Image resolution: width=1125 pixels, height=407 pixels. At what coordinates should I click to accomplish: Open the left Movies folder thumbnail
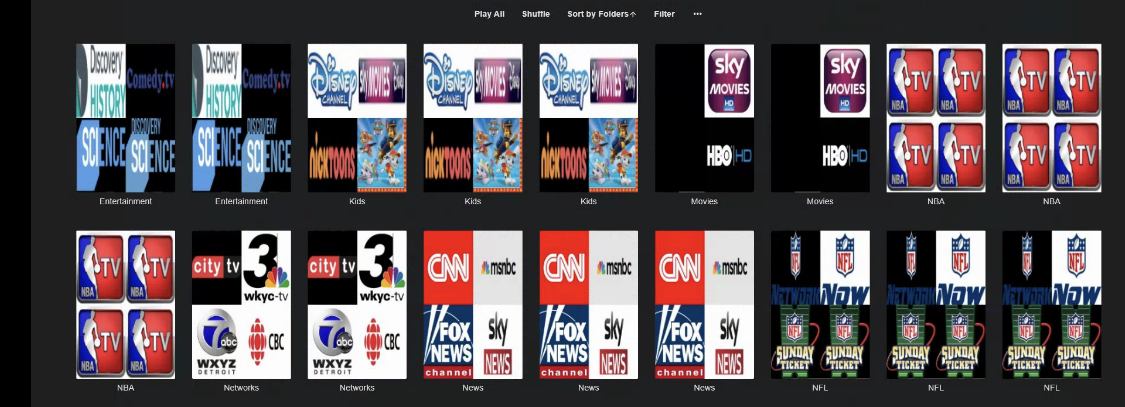[705, 118]
